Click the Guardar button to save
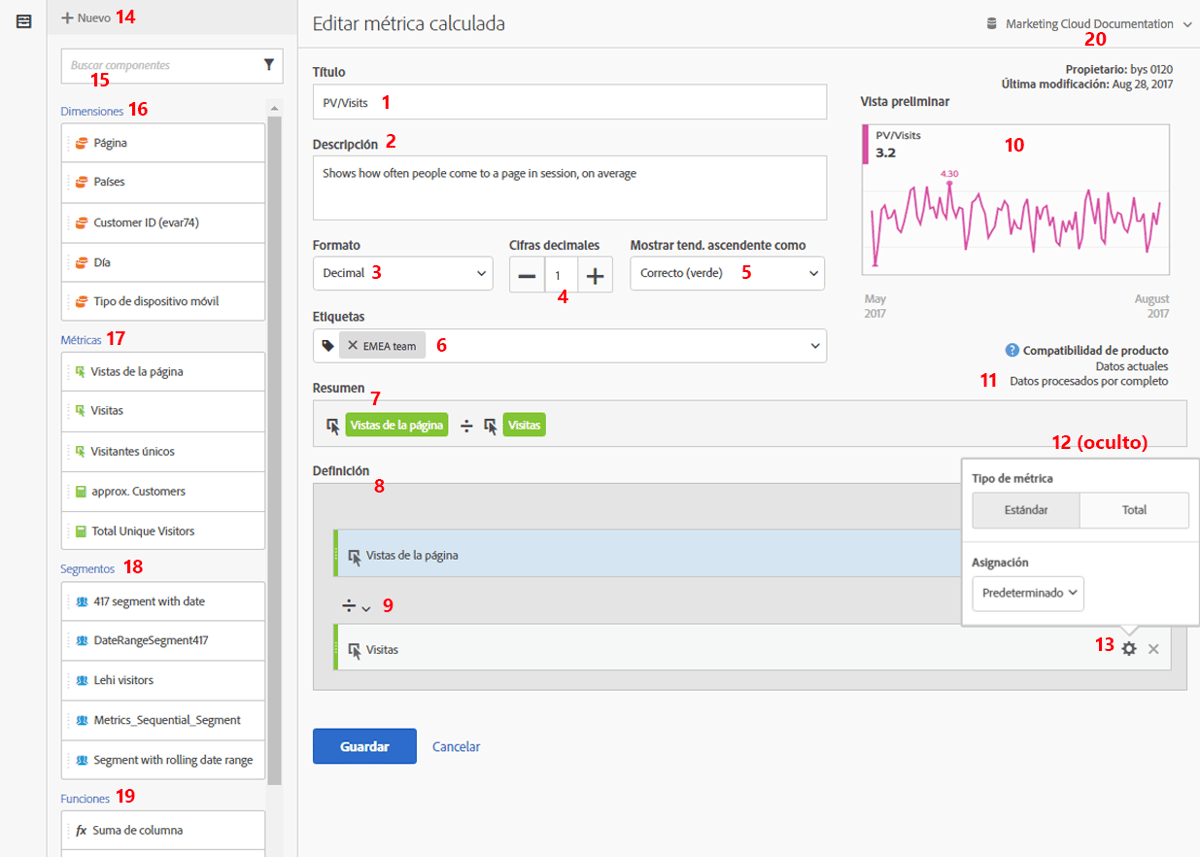The height and width of the screenshot is (857, 1200). click(x=364, y=746)
